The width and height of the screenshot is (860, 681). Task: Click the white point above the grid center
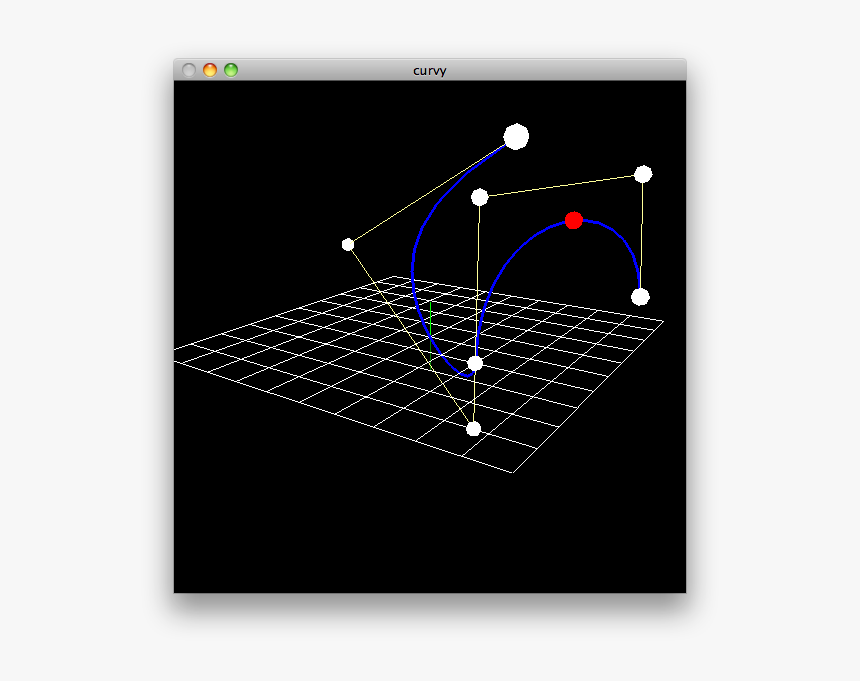point(479,196)
